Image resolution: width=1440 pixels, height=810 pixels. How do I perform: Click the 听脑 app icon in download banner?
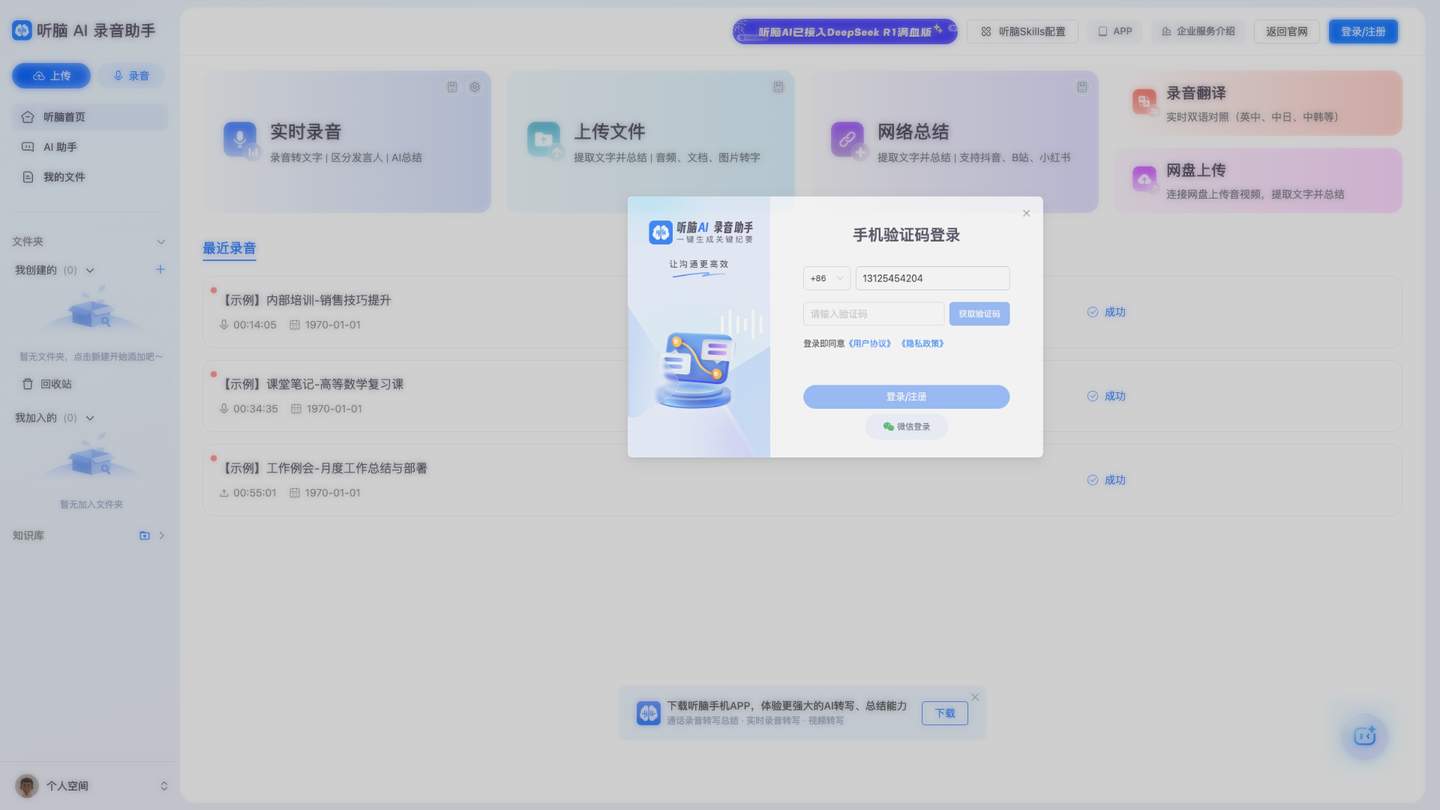[649, 713]
